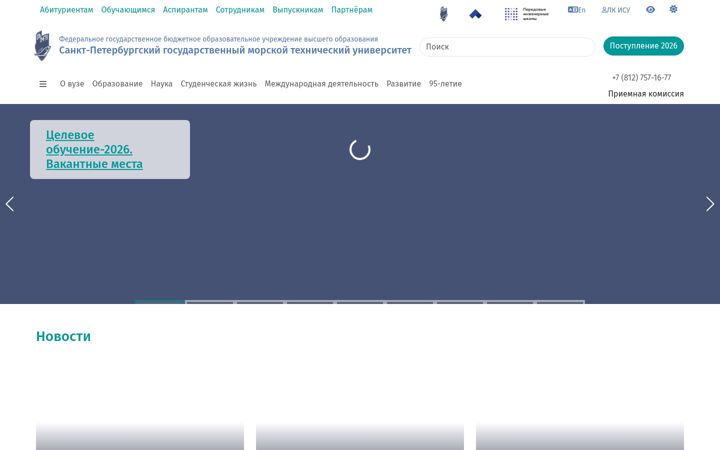Expand Развитие menu
This screenshot has width=720, height=450.
pyautogui.click(x=404, y=84)
